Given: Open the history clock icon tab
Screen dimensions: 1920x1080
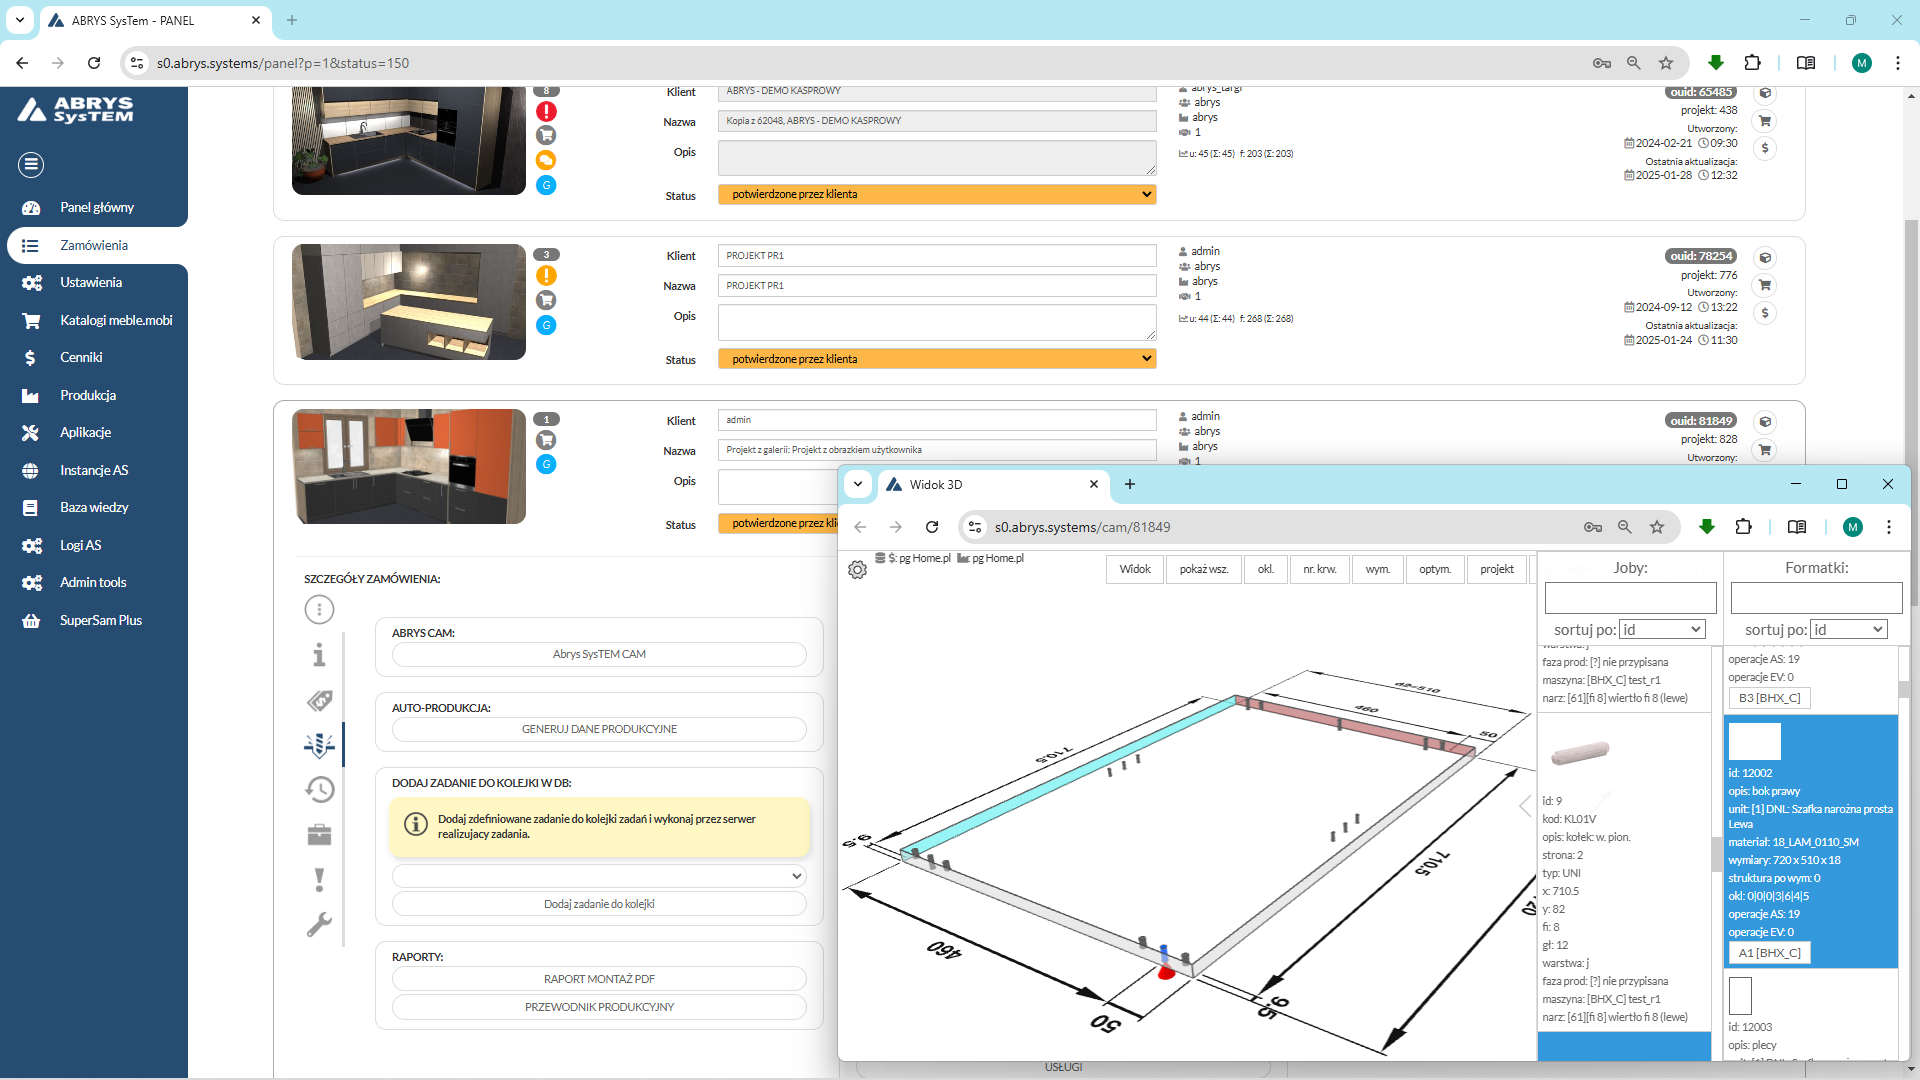Looking at the screenshot, I should 319,790.
